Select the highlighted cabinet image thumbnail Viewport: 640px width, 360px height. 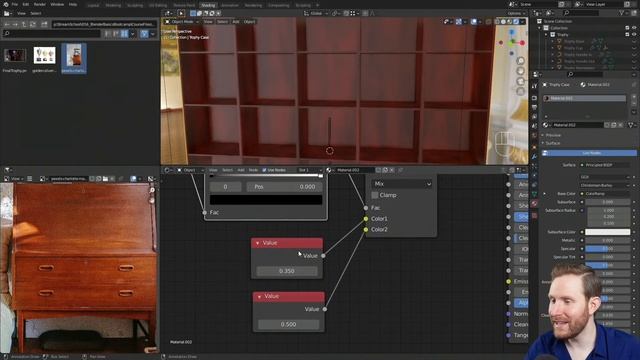pyautogui.click(x=74, y=59)
